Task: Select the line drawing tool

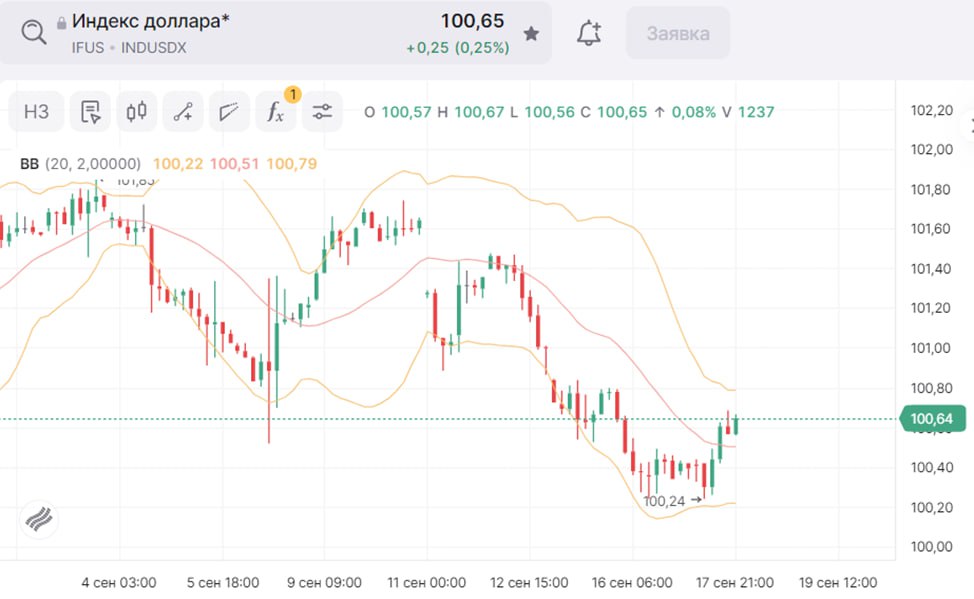Action: (x=183, y=112)
